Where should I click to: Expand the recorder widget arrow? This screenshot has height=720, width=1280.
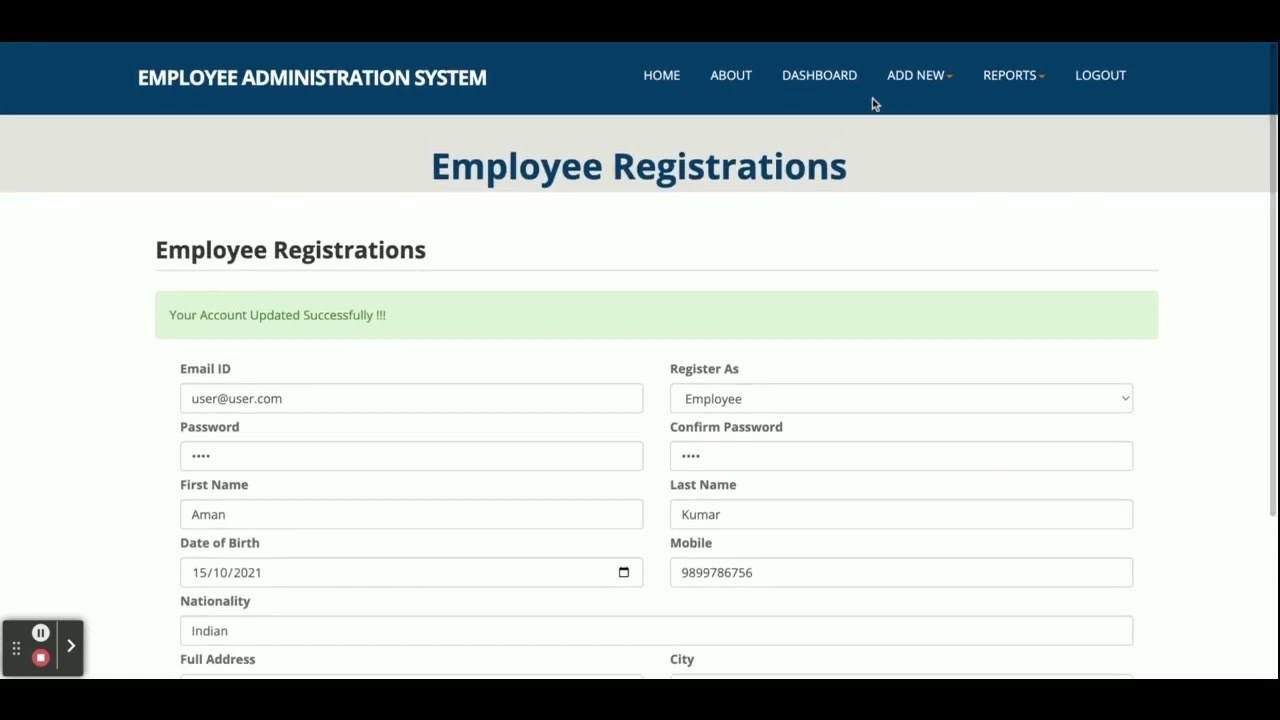point(71,646)
